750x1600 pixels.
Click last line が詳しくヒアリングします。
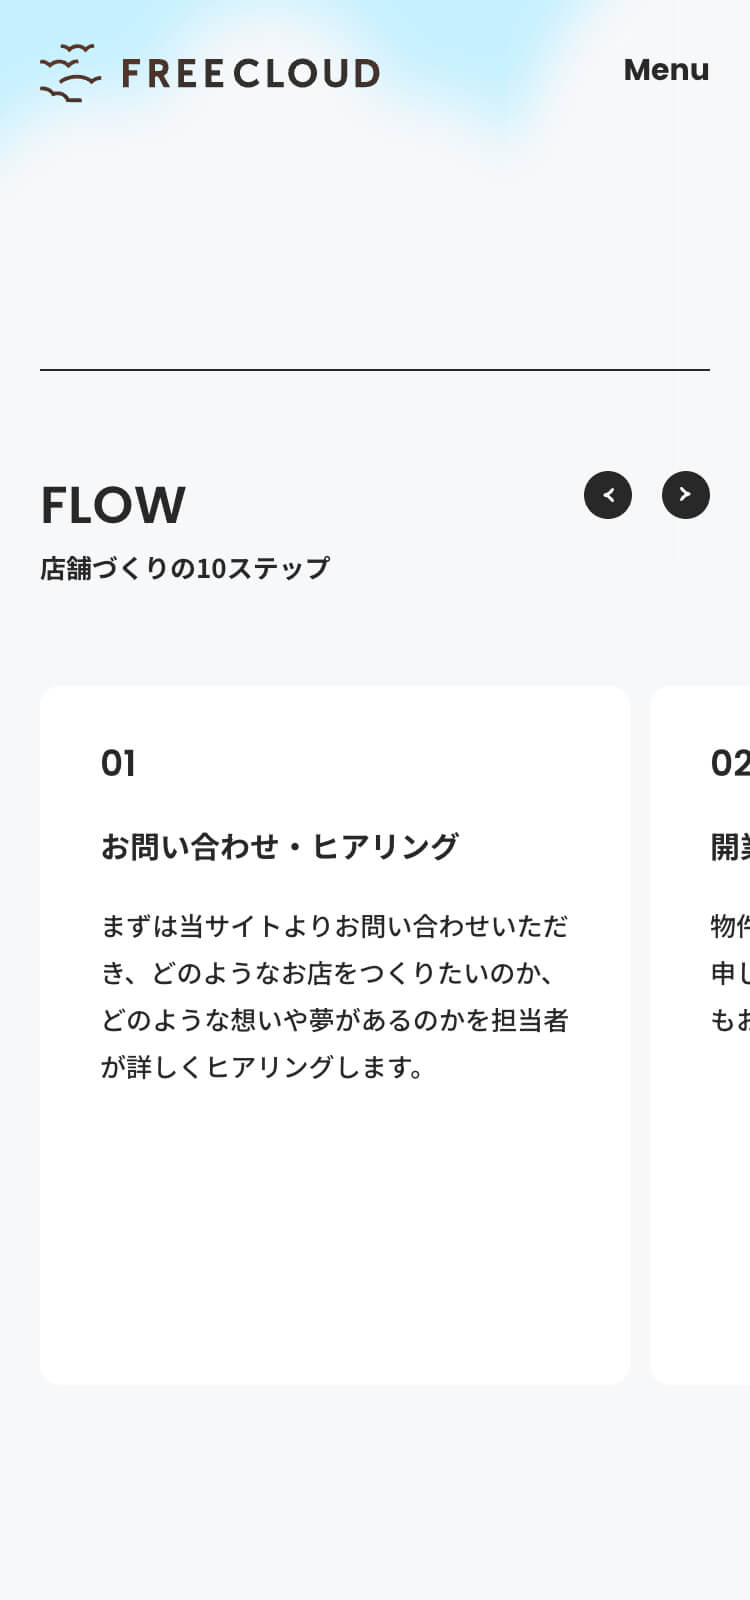pyautogui.click(x=264, y=1067)
